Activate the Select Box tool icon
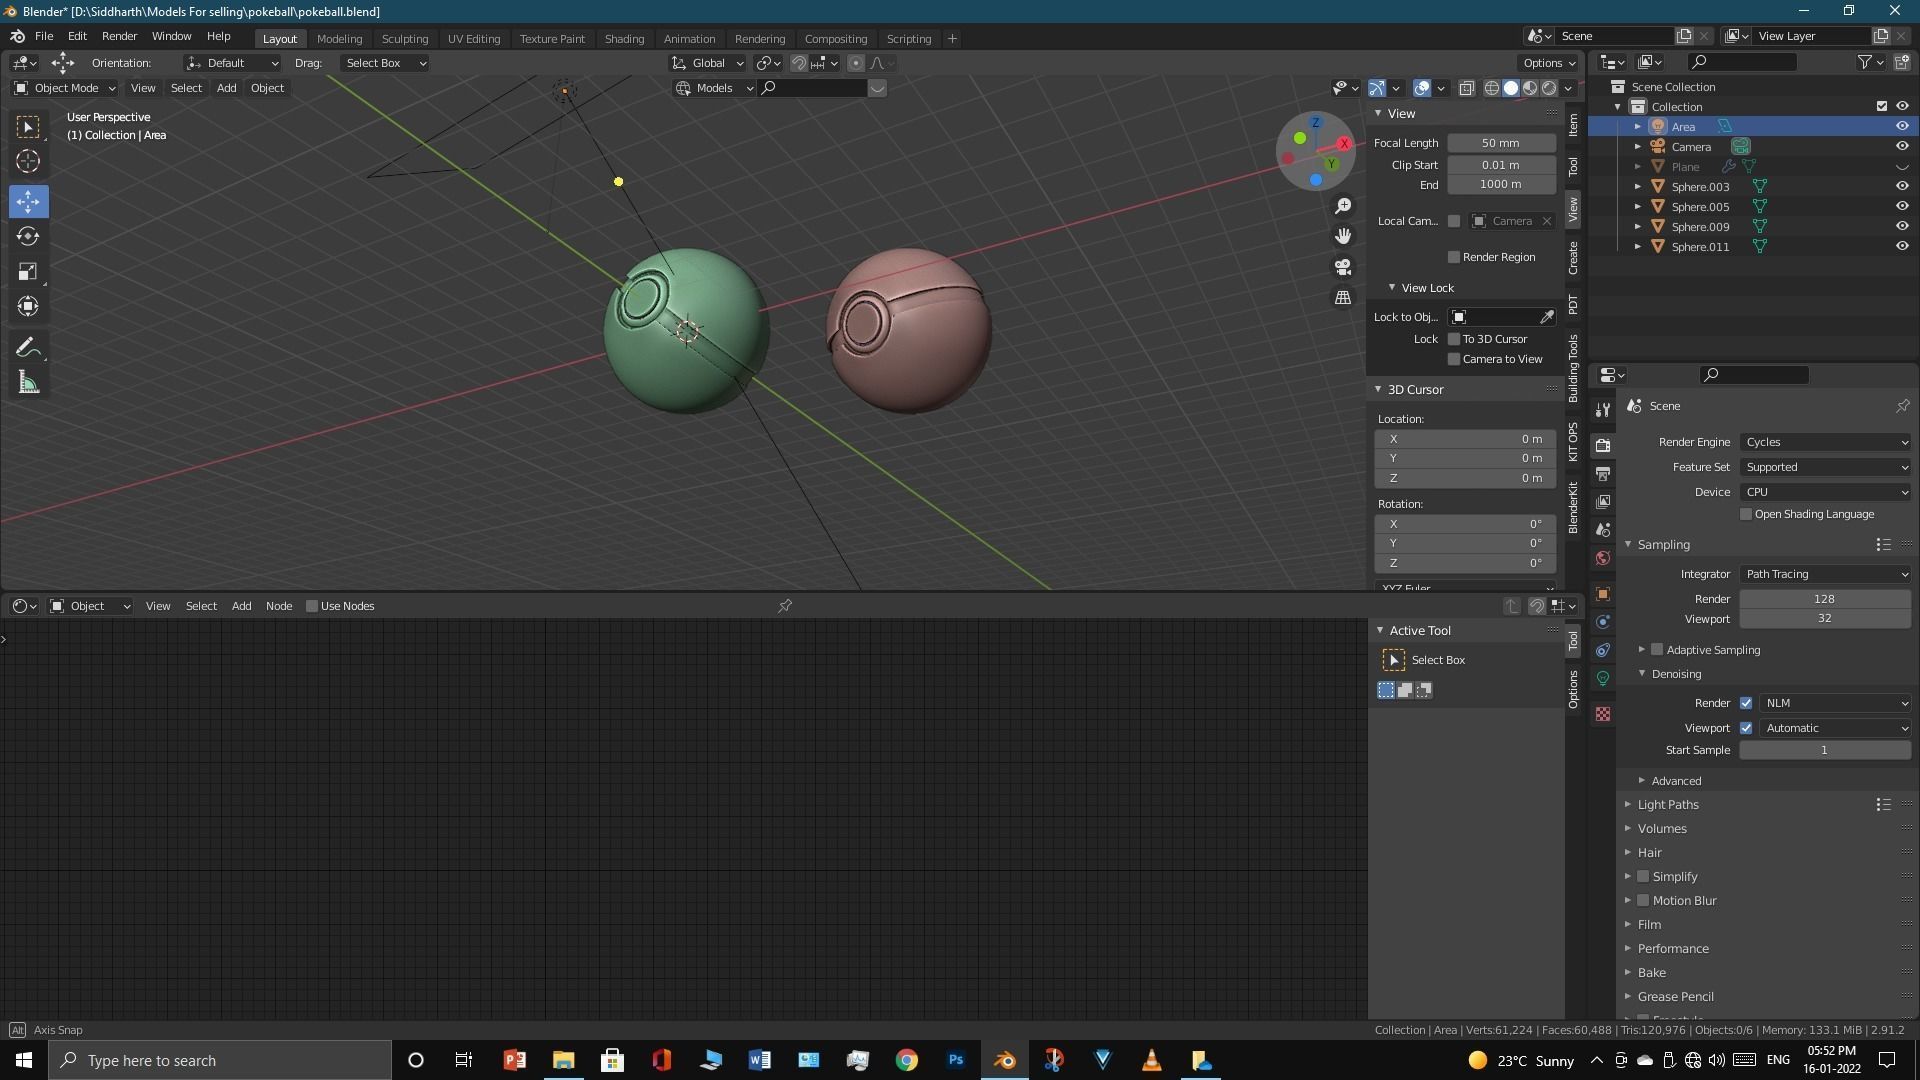Screen dimensions: 1920x1080 tap(28, 126)
